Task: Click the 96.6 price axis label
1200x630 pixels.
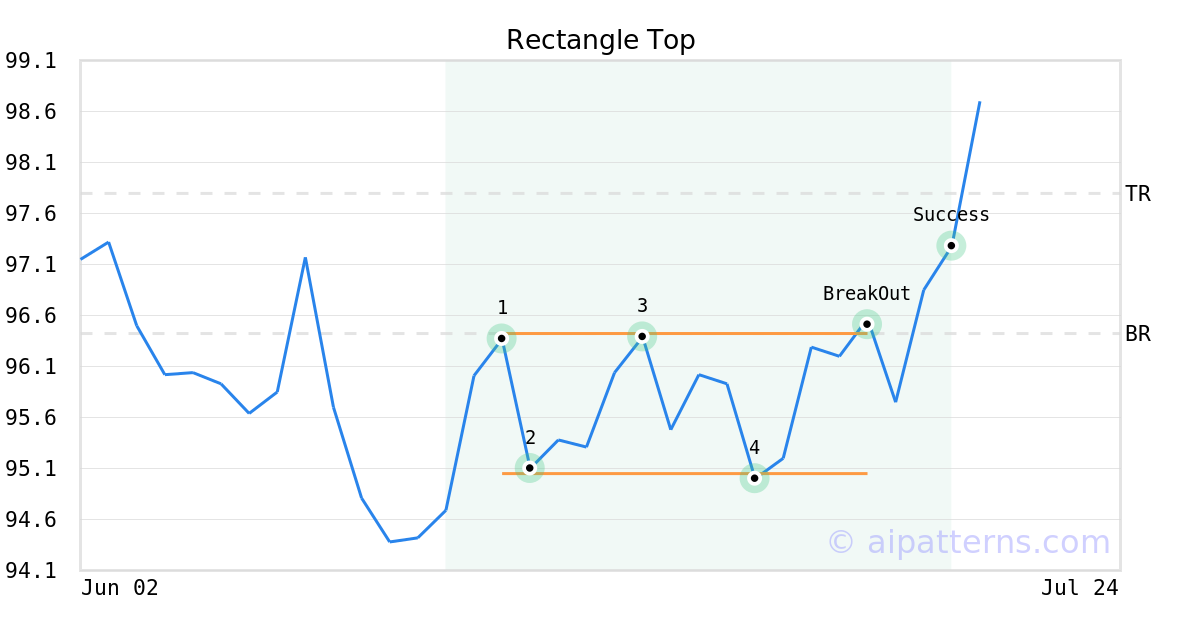Action: [x=31, y=316]
